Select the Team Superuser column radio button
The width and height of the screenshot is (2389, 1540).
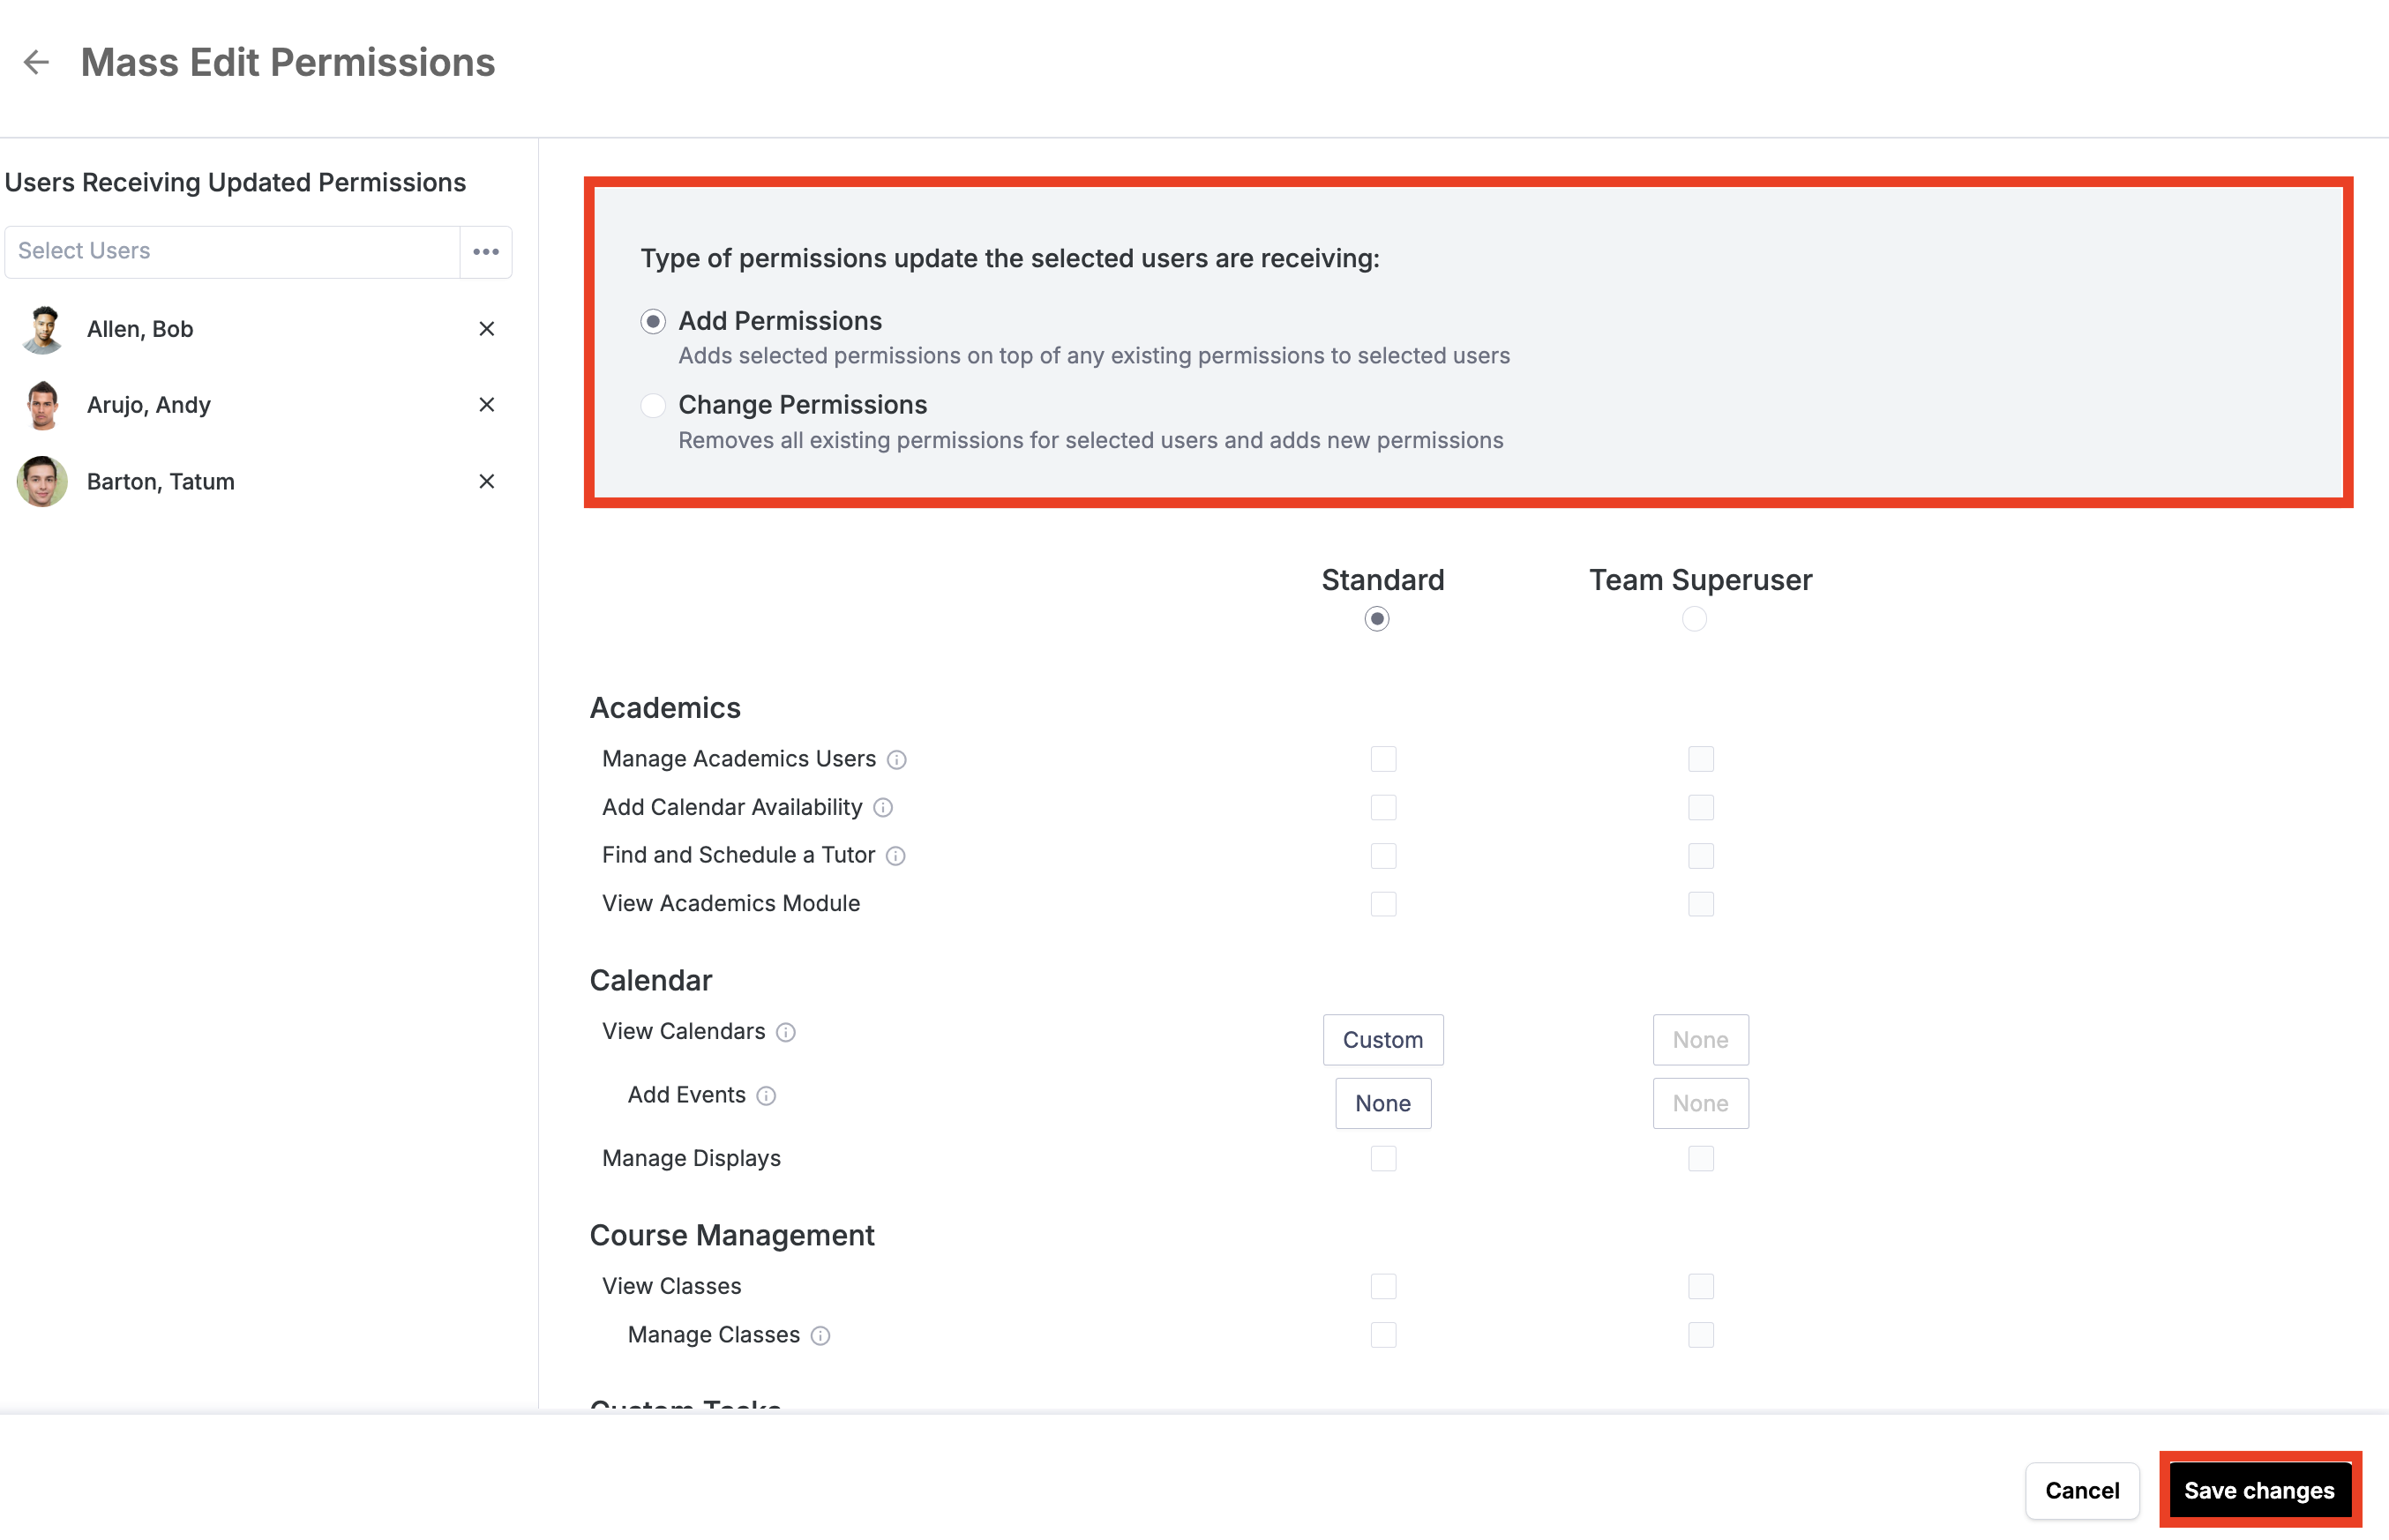pyautogui.click(x=1694, y=619)
